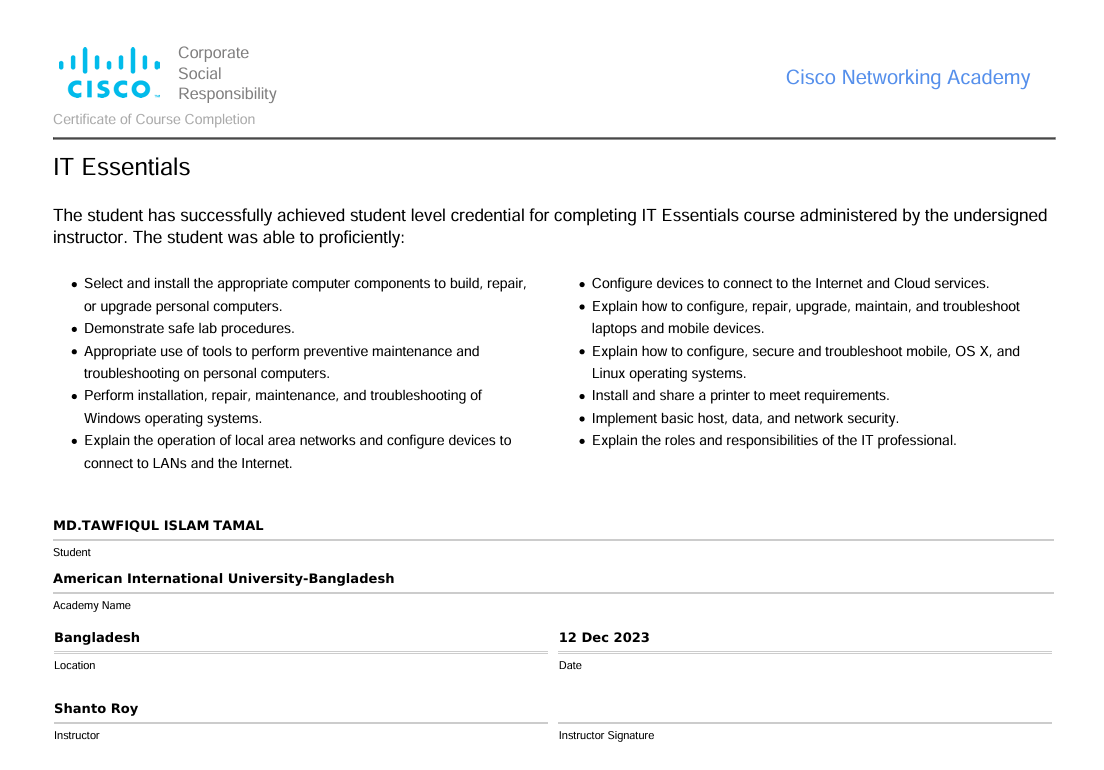The width and height of the screenshot is (1104, 770).
Task: Click the Student field label
Action: pos(72,553)
